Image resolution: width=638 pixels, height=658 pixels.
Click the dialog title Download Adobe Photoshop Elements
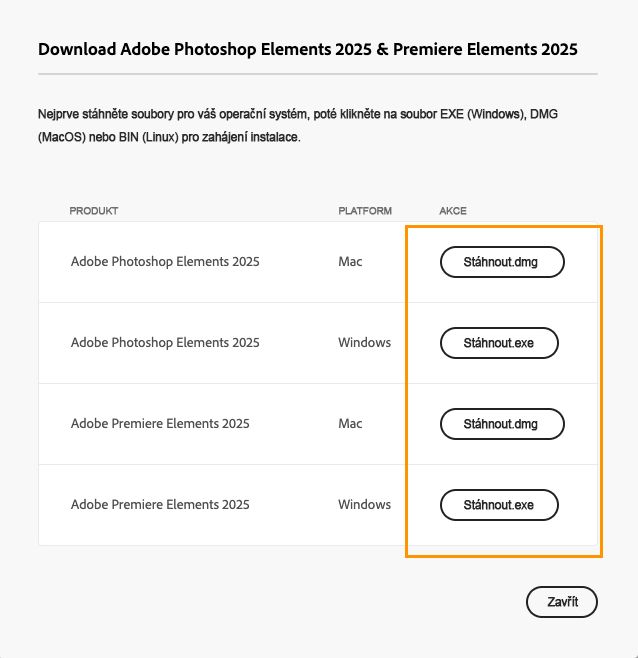(x=308, y=50)
